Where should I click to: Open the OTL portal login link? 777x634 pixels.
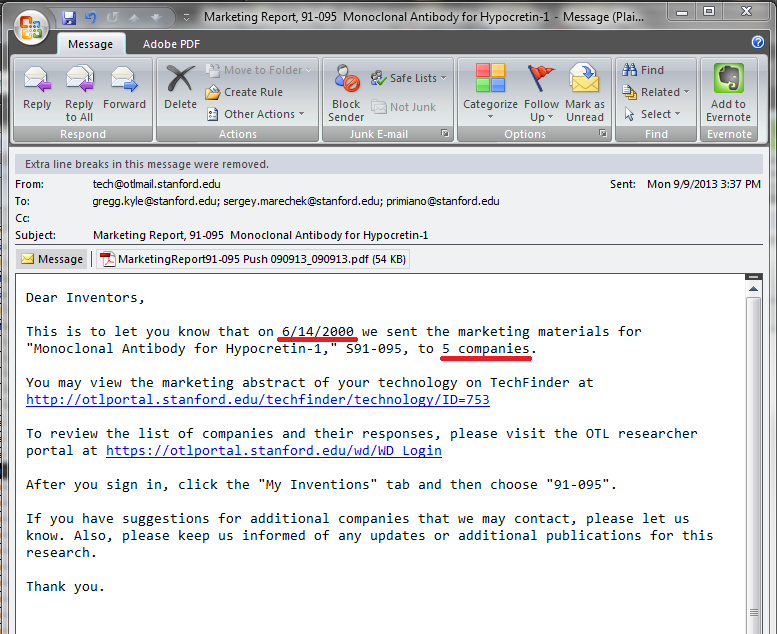point(273,450)
